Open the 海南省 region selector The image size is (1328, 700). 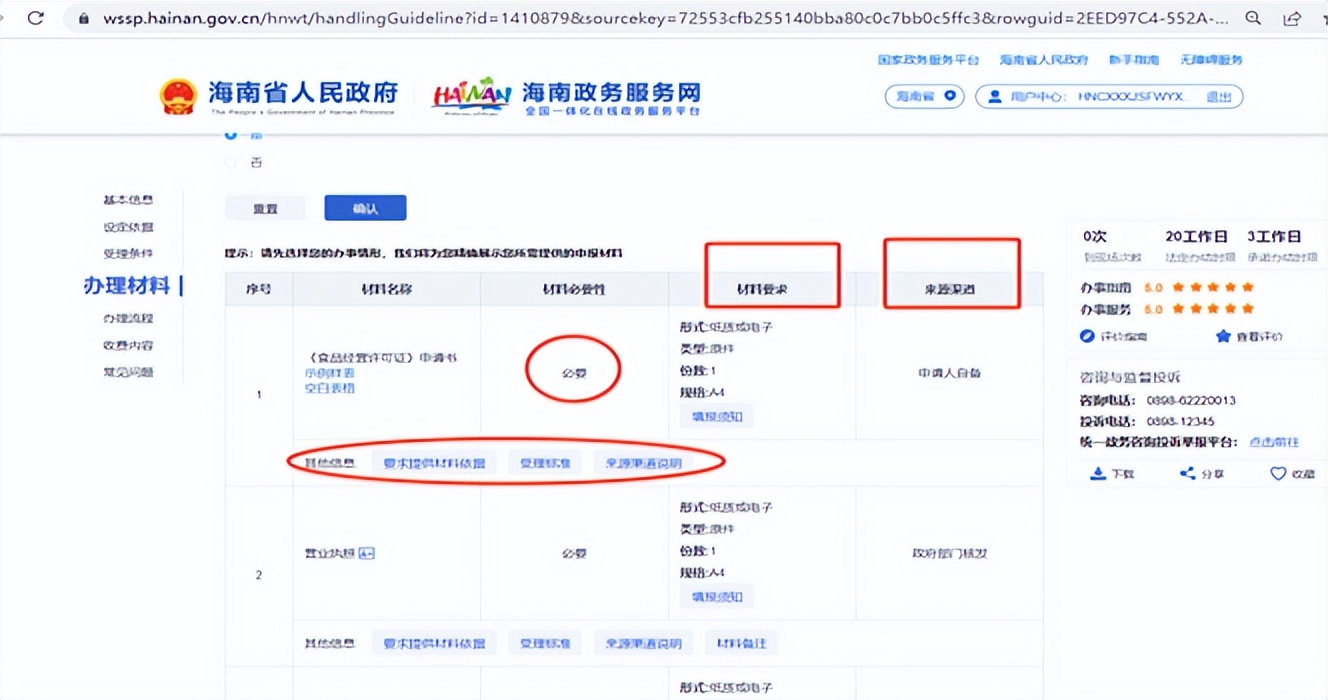click(x=924, y=96)
